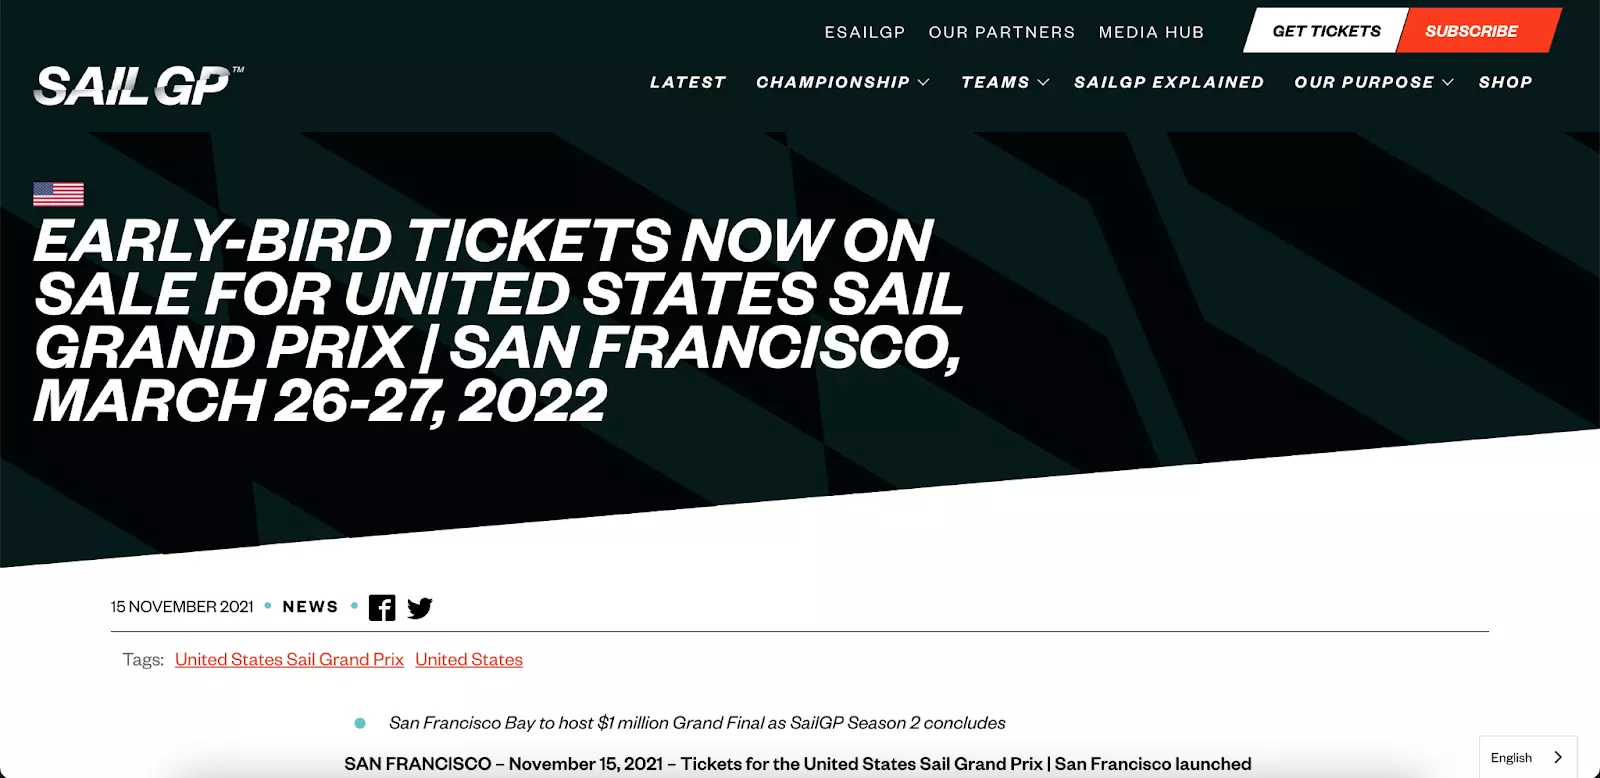Screen dimensions: 1600x778
Task: Open United States Sail Grand Prix tag
Action: [289, 659]
